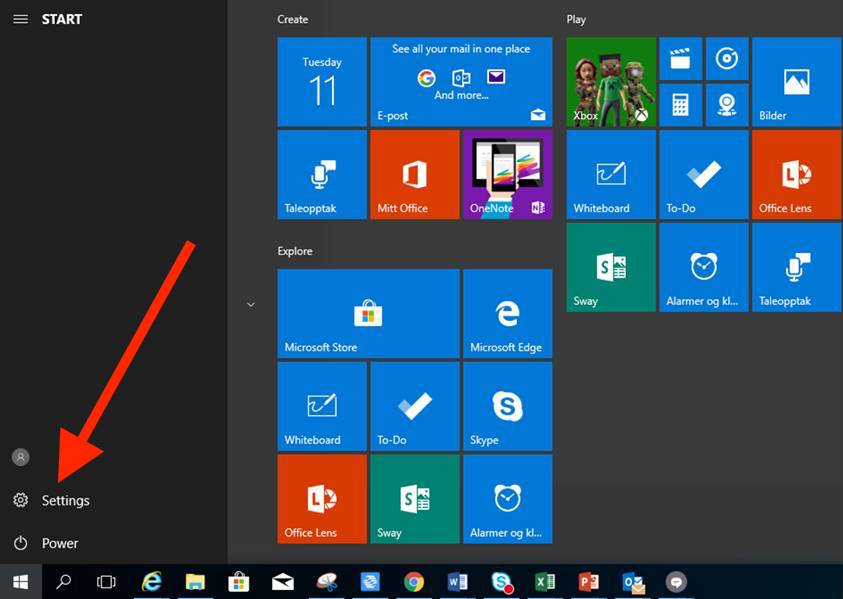Open the E-post mail tile

(x=461, y=82)
